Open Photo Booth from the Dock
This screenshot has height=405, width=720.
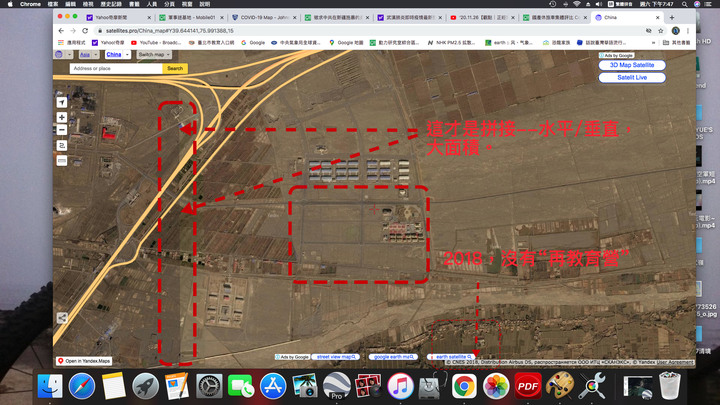[x=368, y=386]
